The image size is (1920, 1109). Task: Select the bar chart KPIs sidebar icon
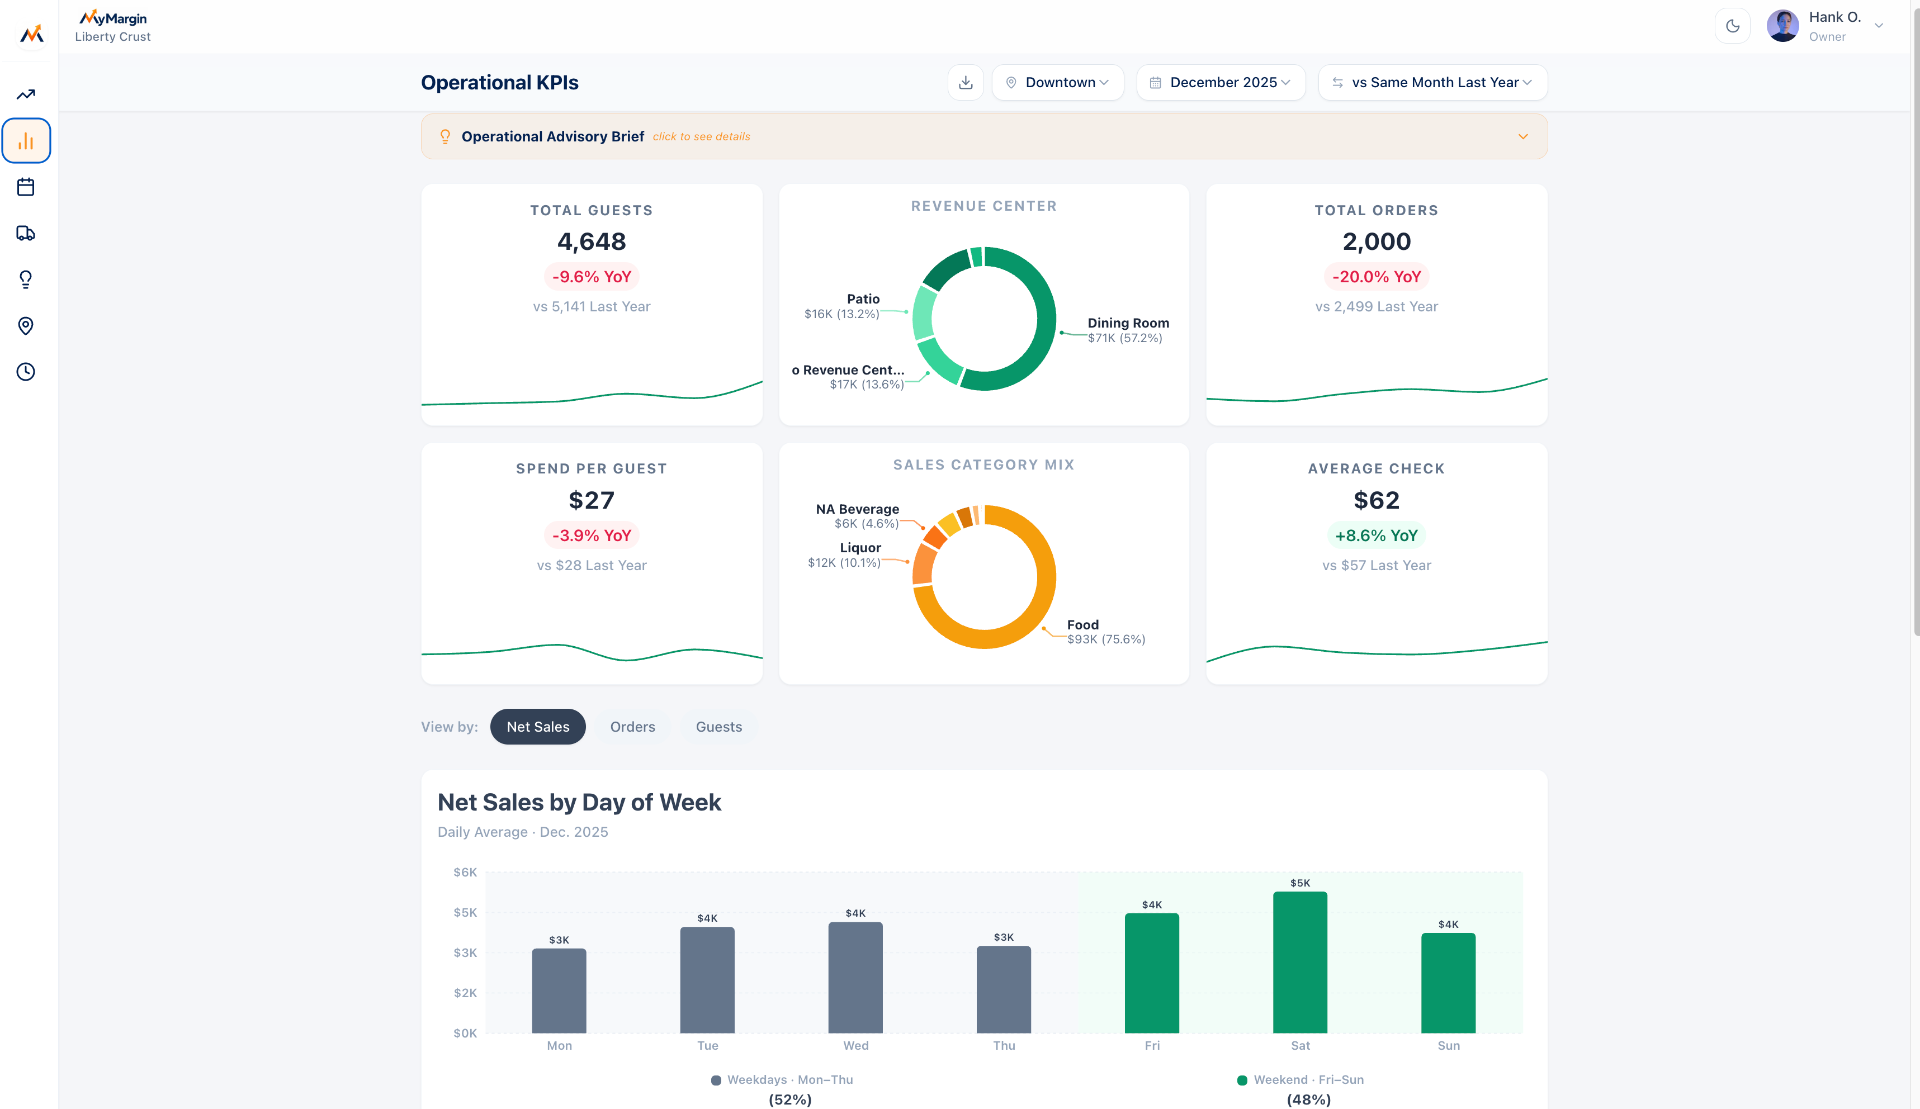(x=26, y=141)
